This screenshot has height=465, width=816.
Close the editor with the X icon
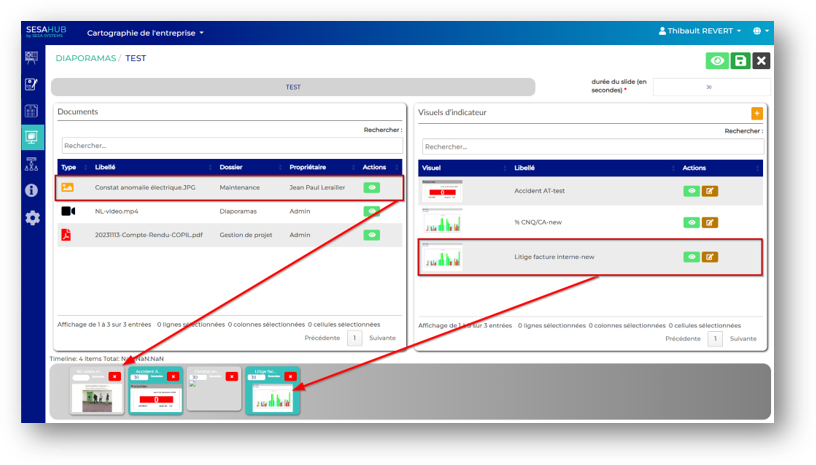pyautogui.click(x=762, y=61)
